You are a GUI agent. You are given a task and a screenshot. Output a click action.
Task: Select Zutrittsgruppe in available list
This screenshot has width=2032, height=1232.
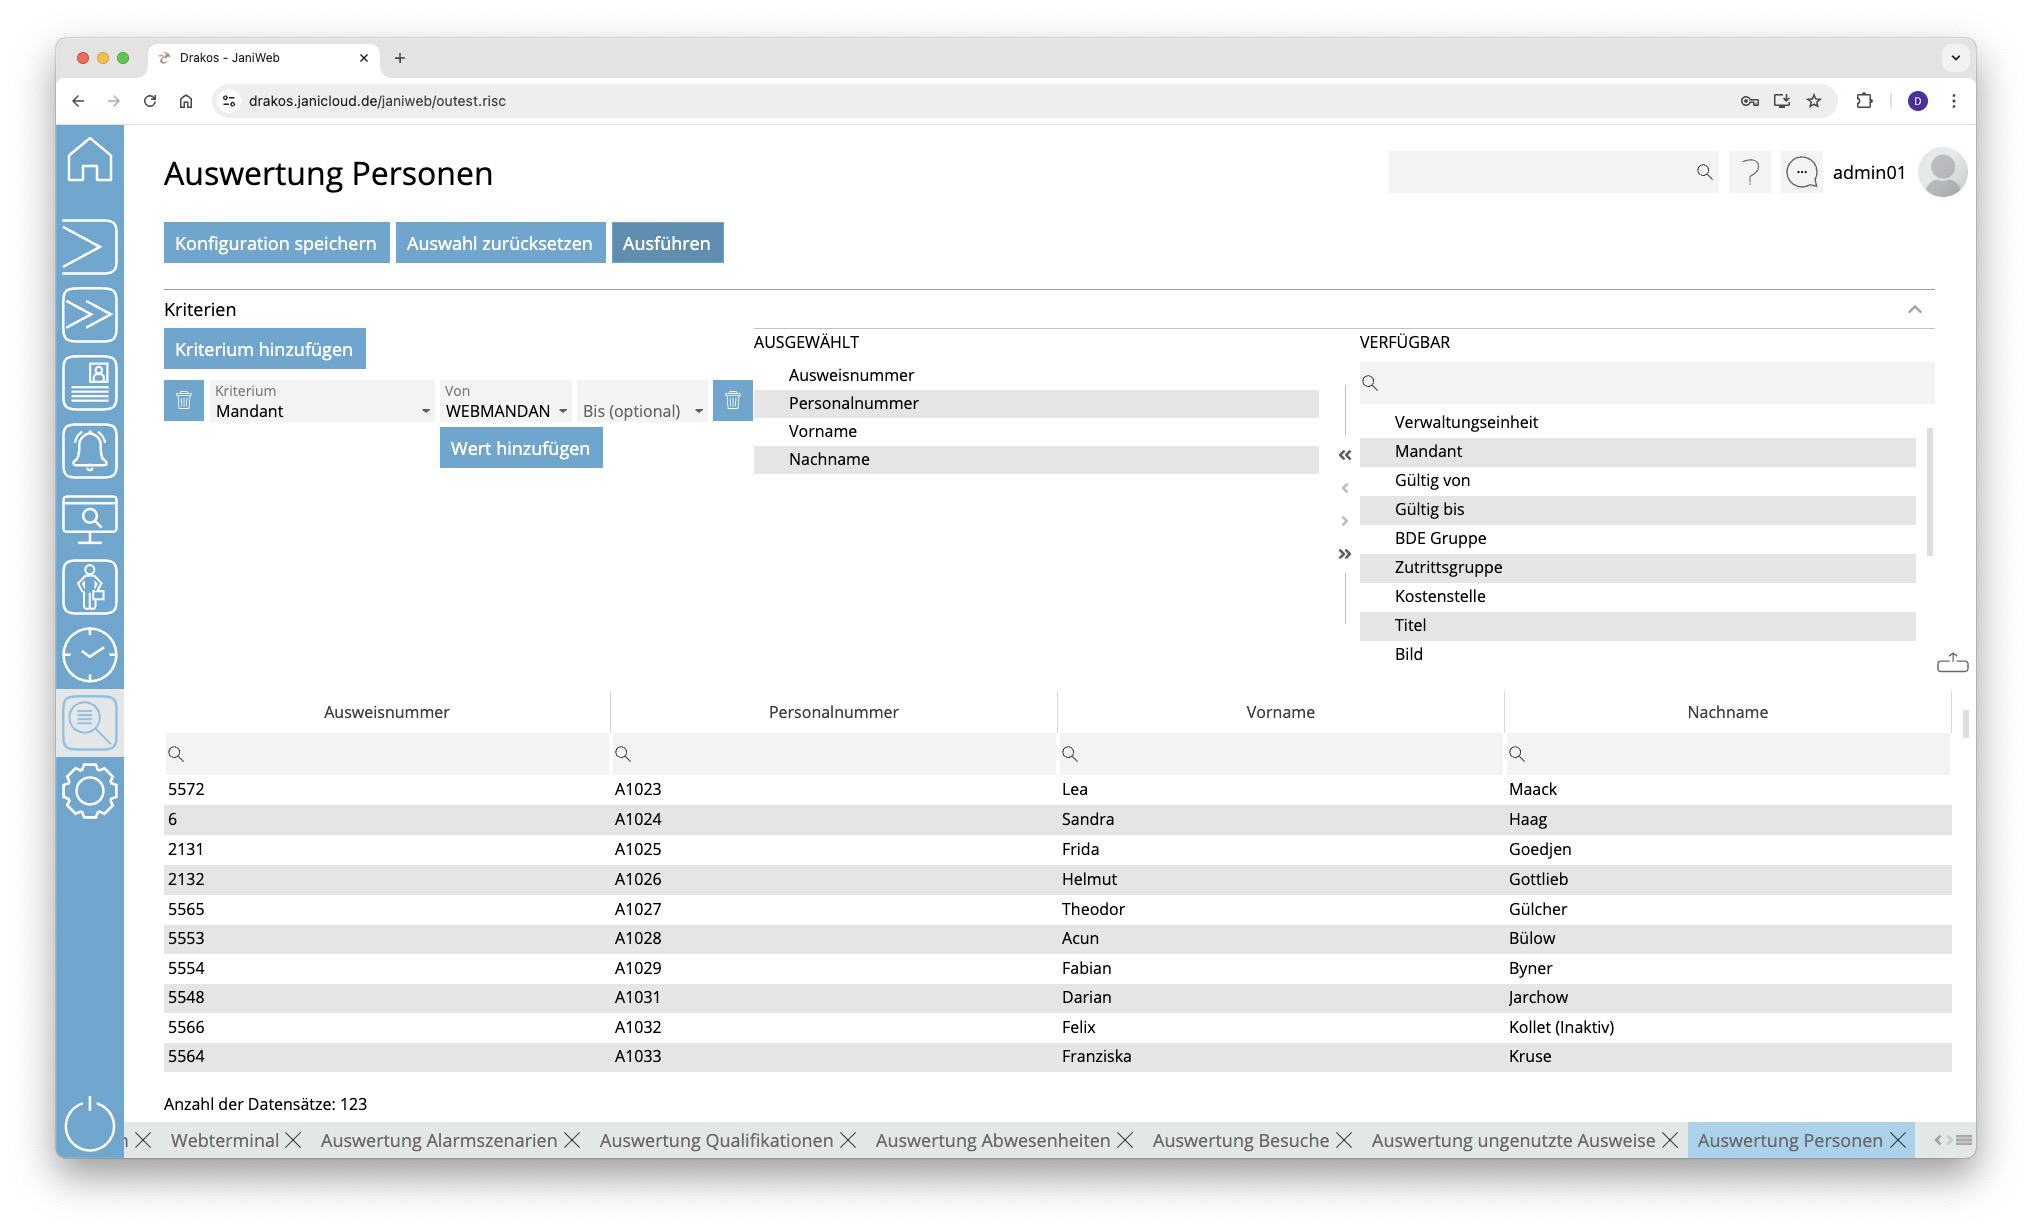click(1448, 567)
